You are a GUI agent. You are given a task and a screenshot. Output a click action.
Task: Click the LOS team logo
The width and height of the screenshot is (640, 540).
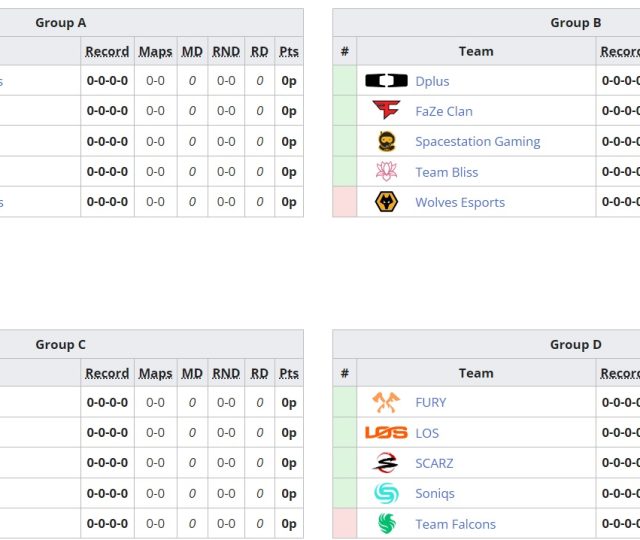pos(386,433)
